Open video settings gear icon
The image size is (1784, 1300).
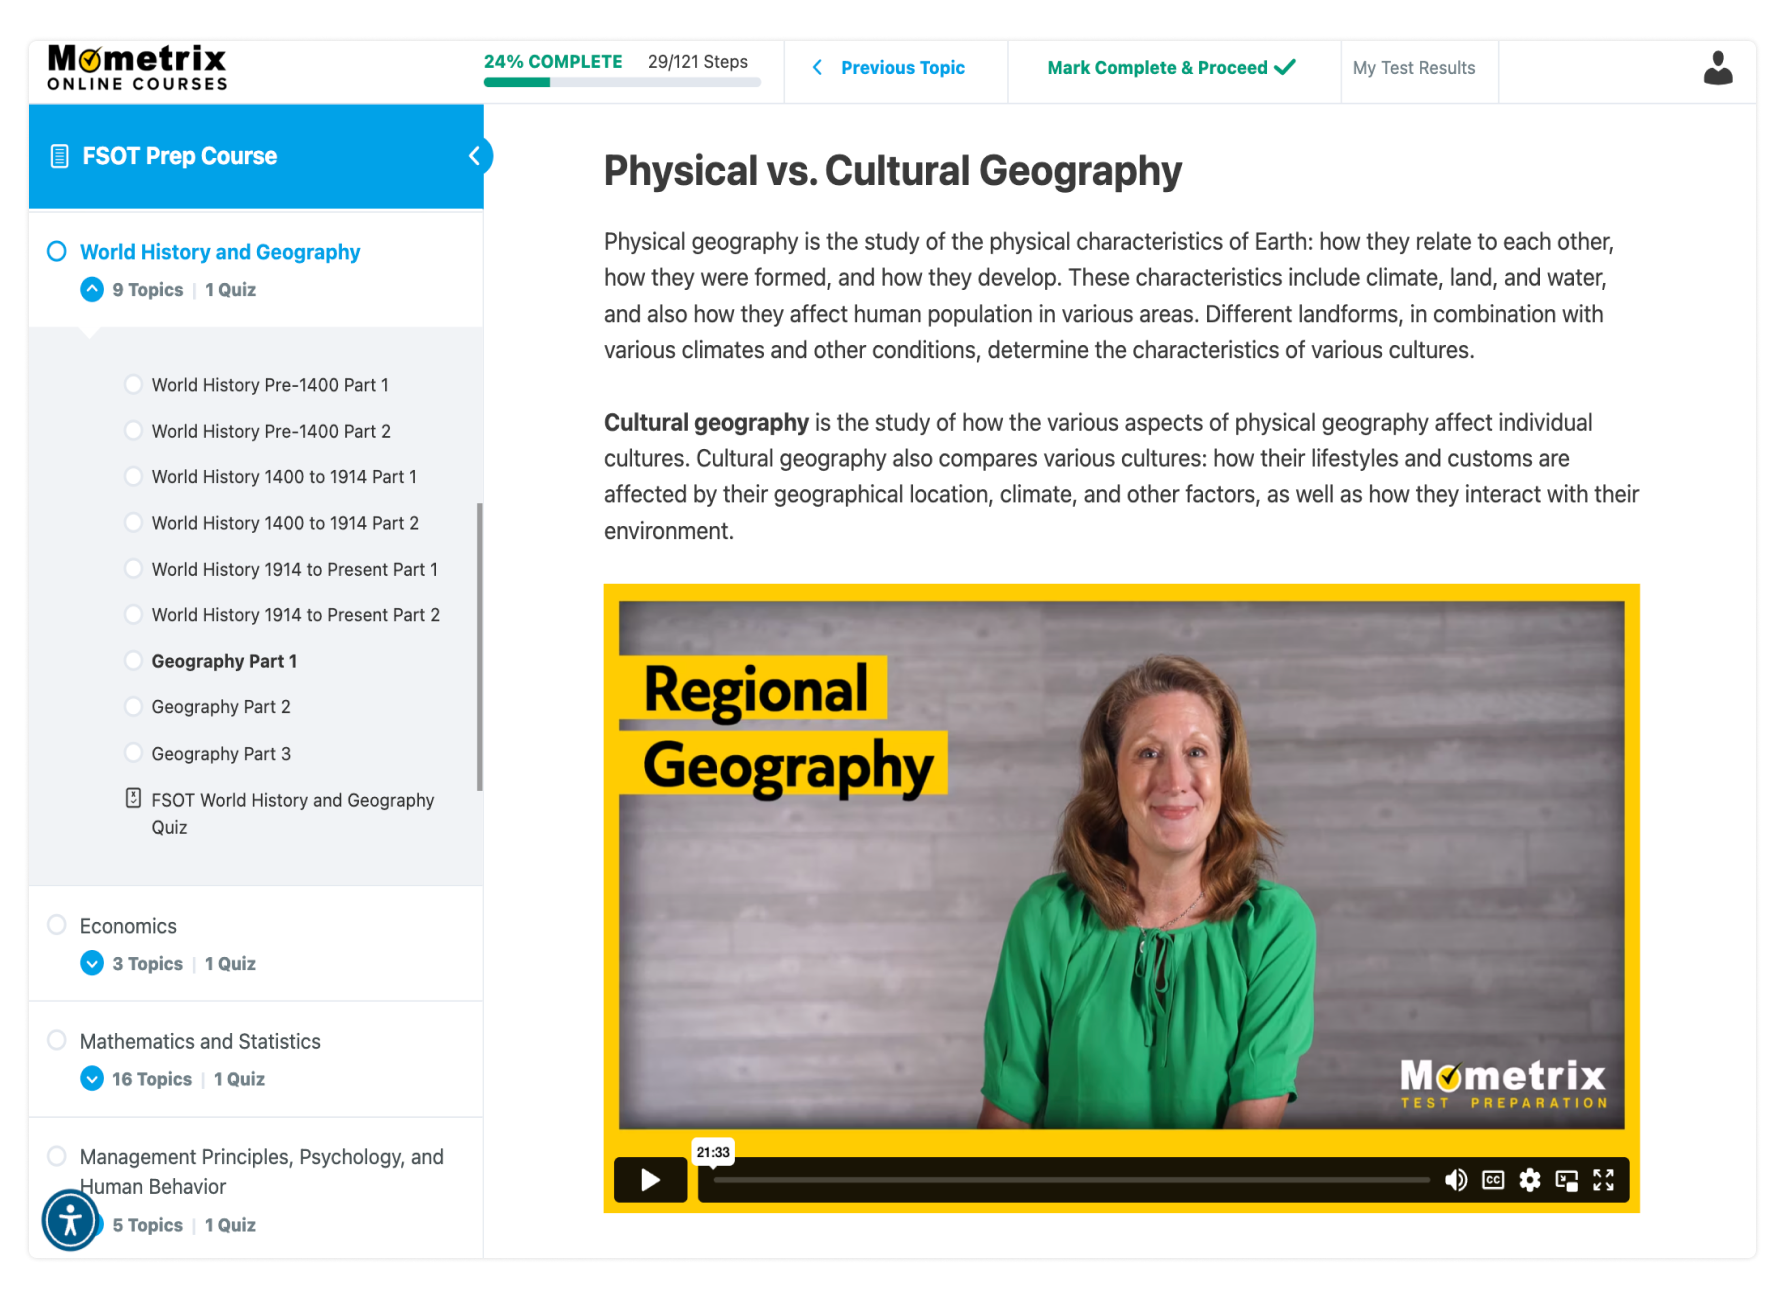[x=1529, y=1180]
